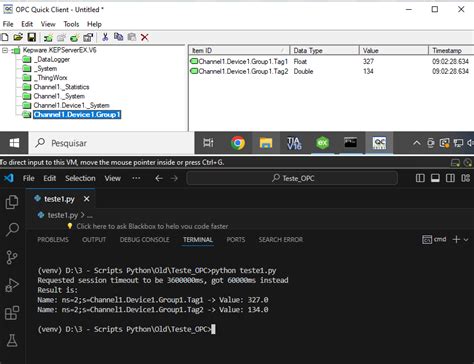Open Google Chrome from the taskbar
This screenshot has width=474, height=364.
pos(238,143)
